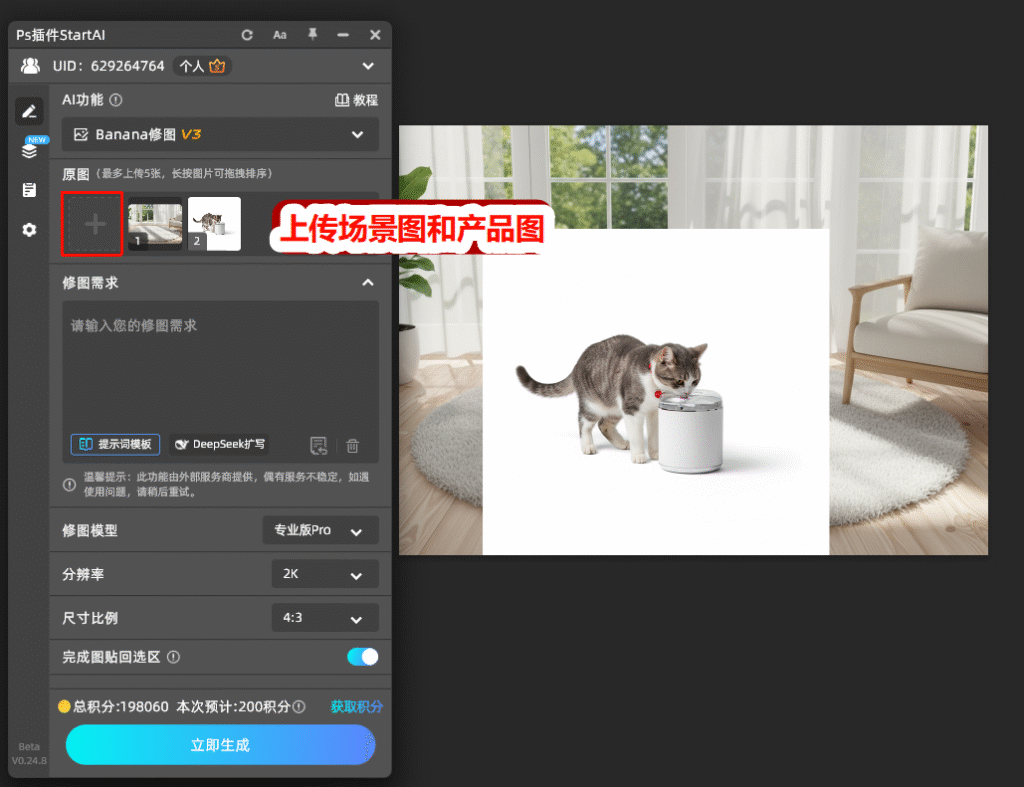
Task: Pin the StartAI plugin panel
Action: coord(312,35)
